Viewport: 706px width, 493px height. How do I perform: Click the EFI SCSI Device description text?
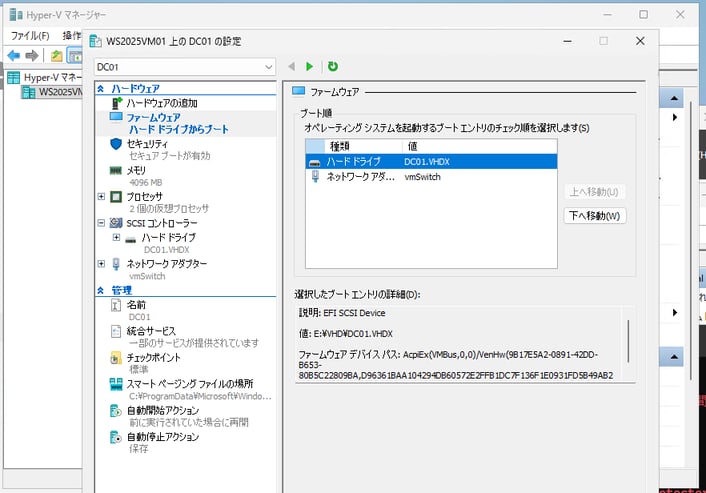[354, 313]
